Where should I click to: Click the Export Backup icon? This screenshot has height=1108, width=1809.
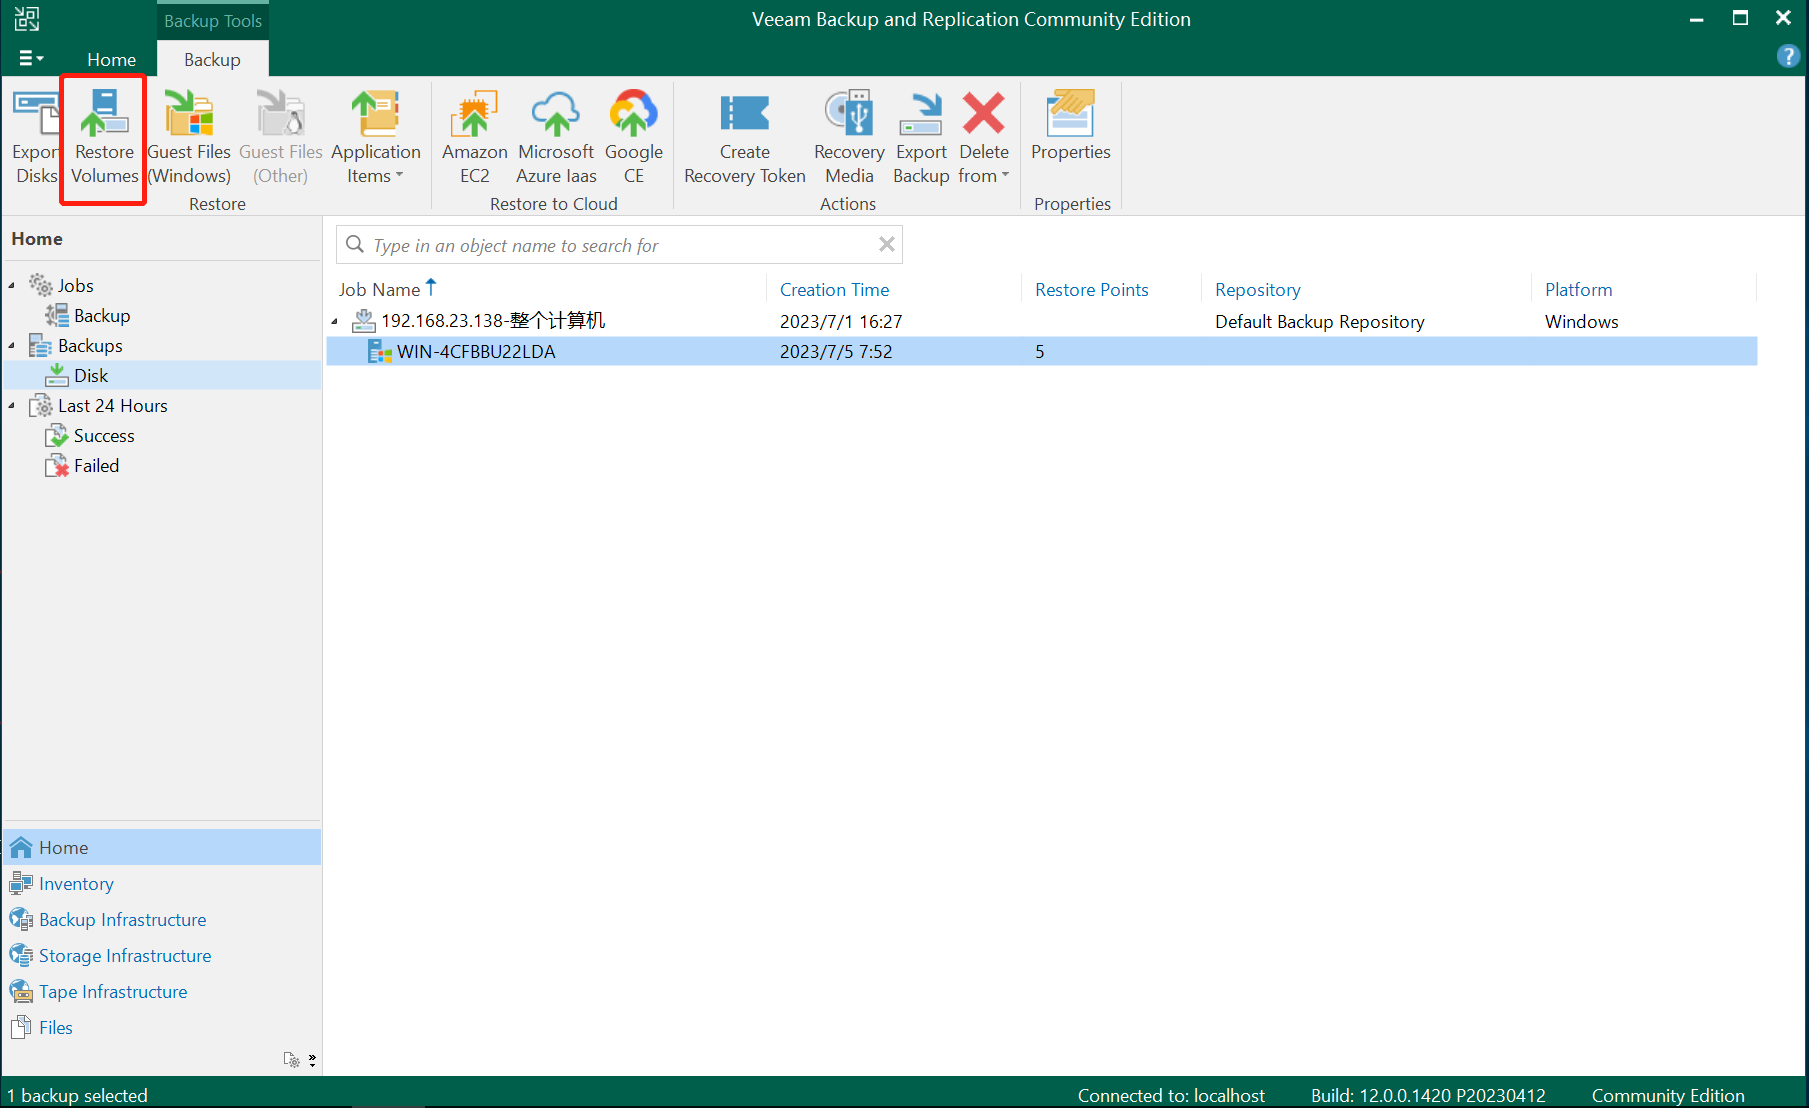921,136
